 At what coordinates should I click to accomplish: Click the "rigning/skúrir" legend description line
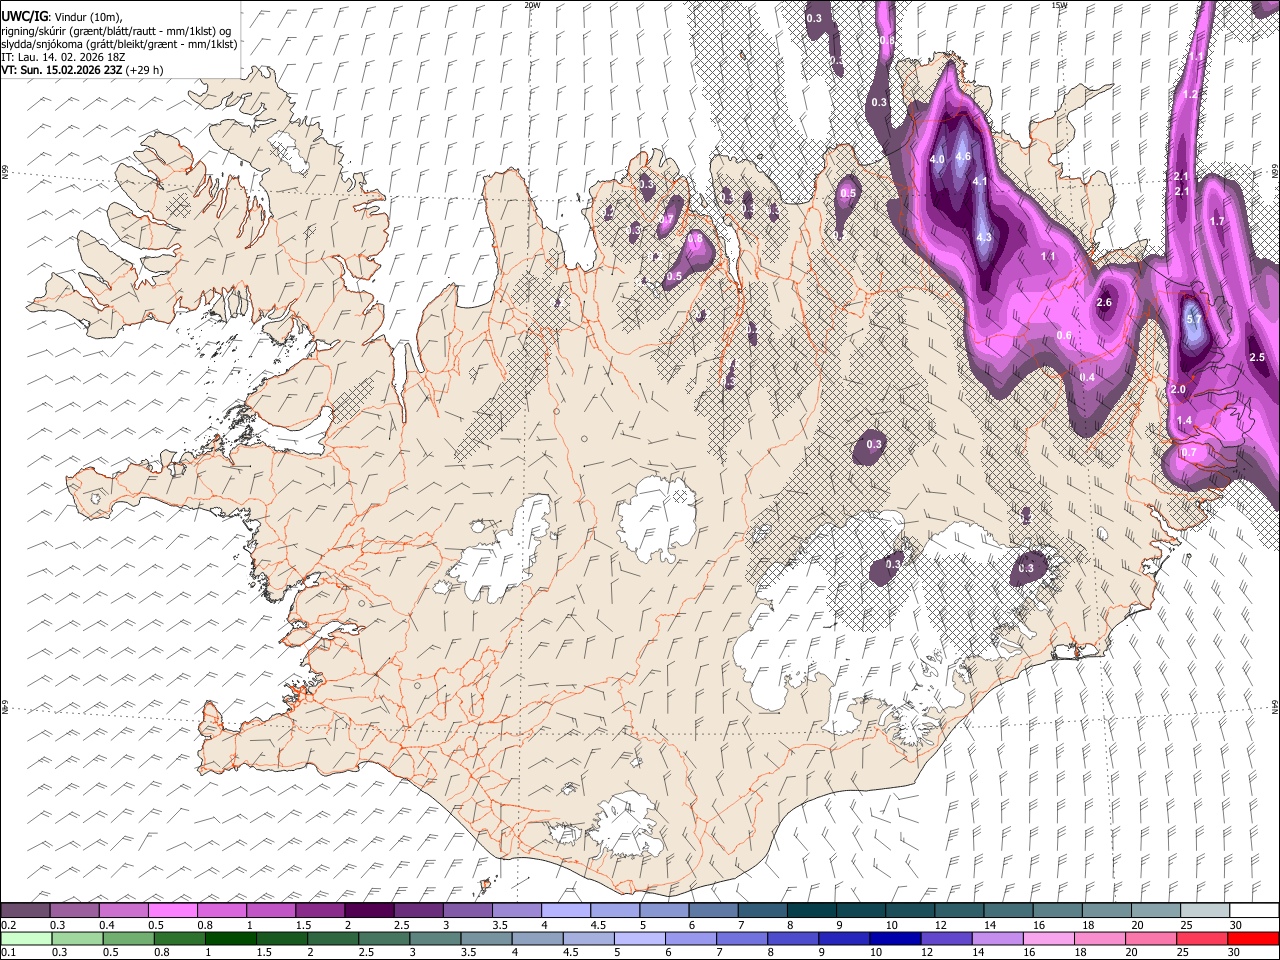point(116,31)
